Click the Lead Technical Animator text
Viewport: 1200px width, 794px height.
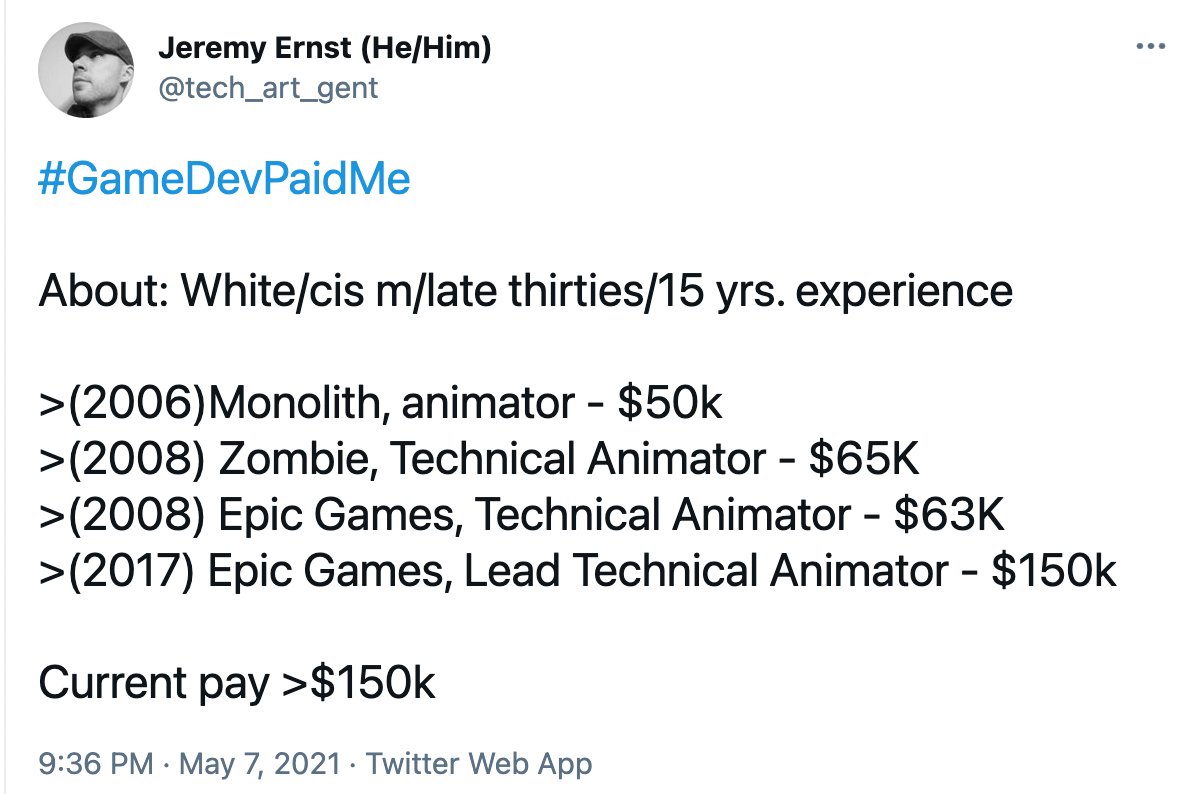point(706,572)
